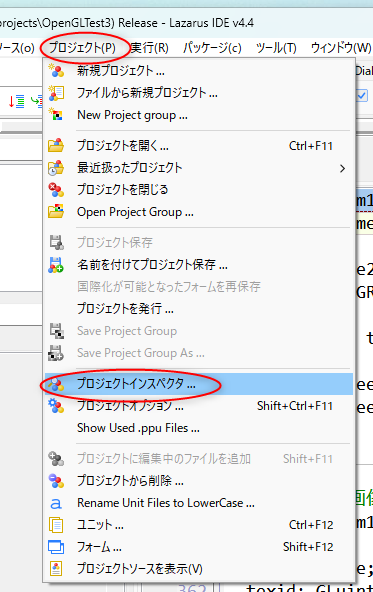Viewport: 373px width, 592px height.
Task: Click the プロジェクトを開く folder icon
Action: [x=56, y=145]
